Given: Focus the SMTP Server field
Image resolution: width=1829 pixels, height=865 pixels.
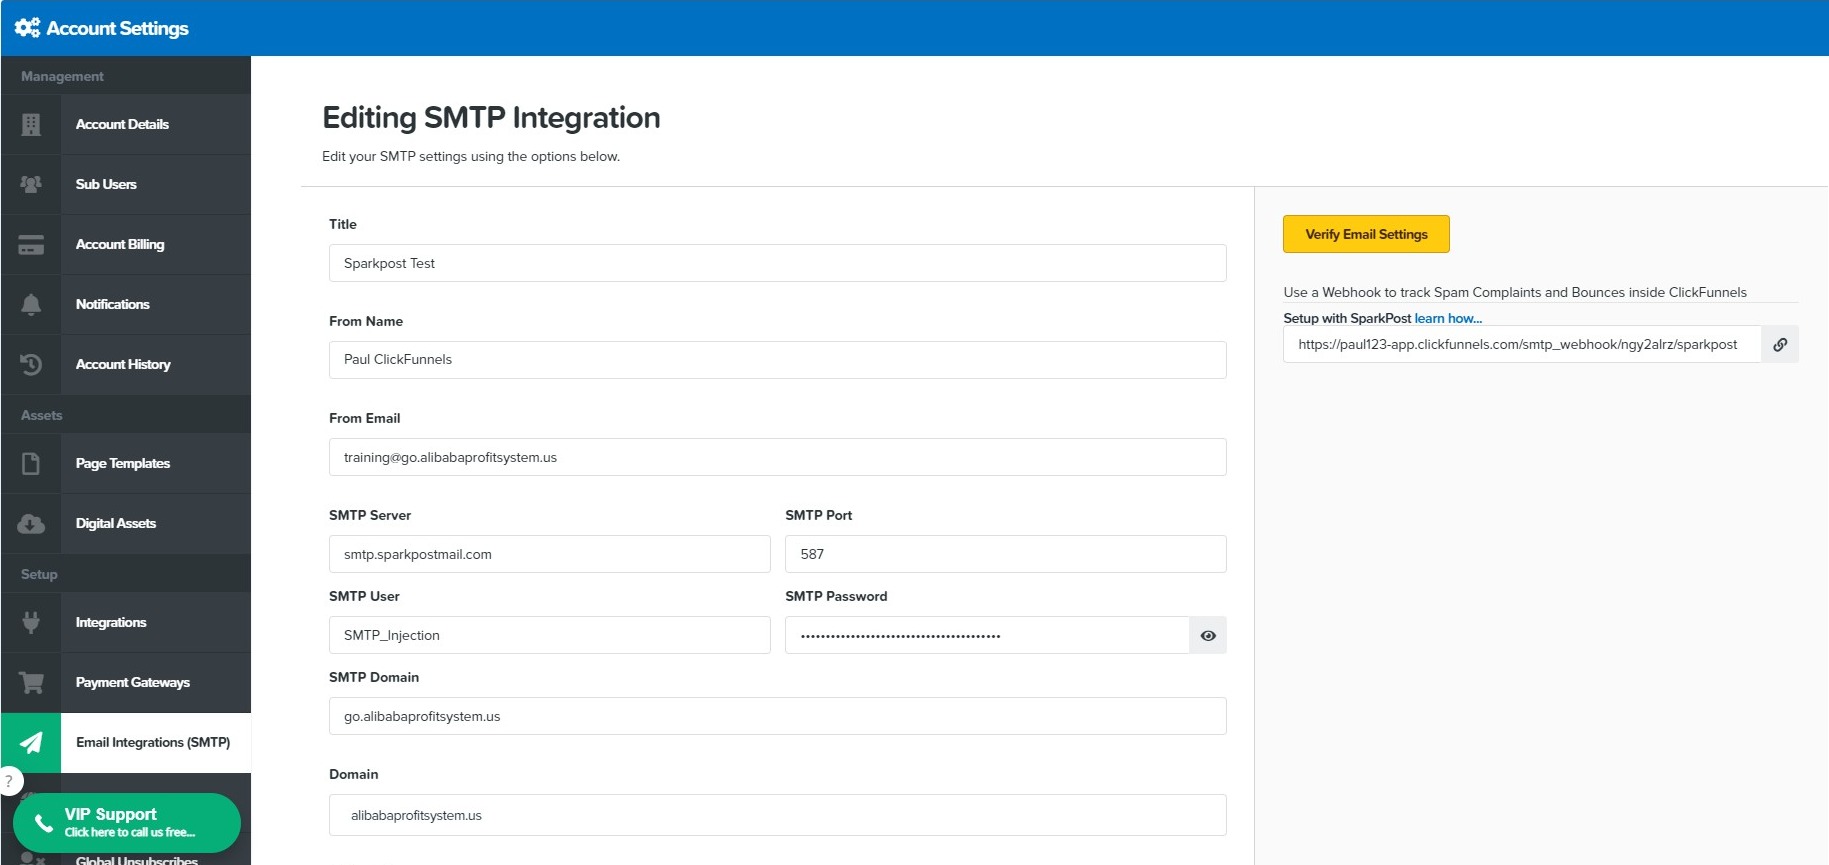Looking at the screenshot, I should tap(549, 554).
